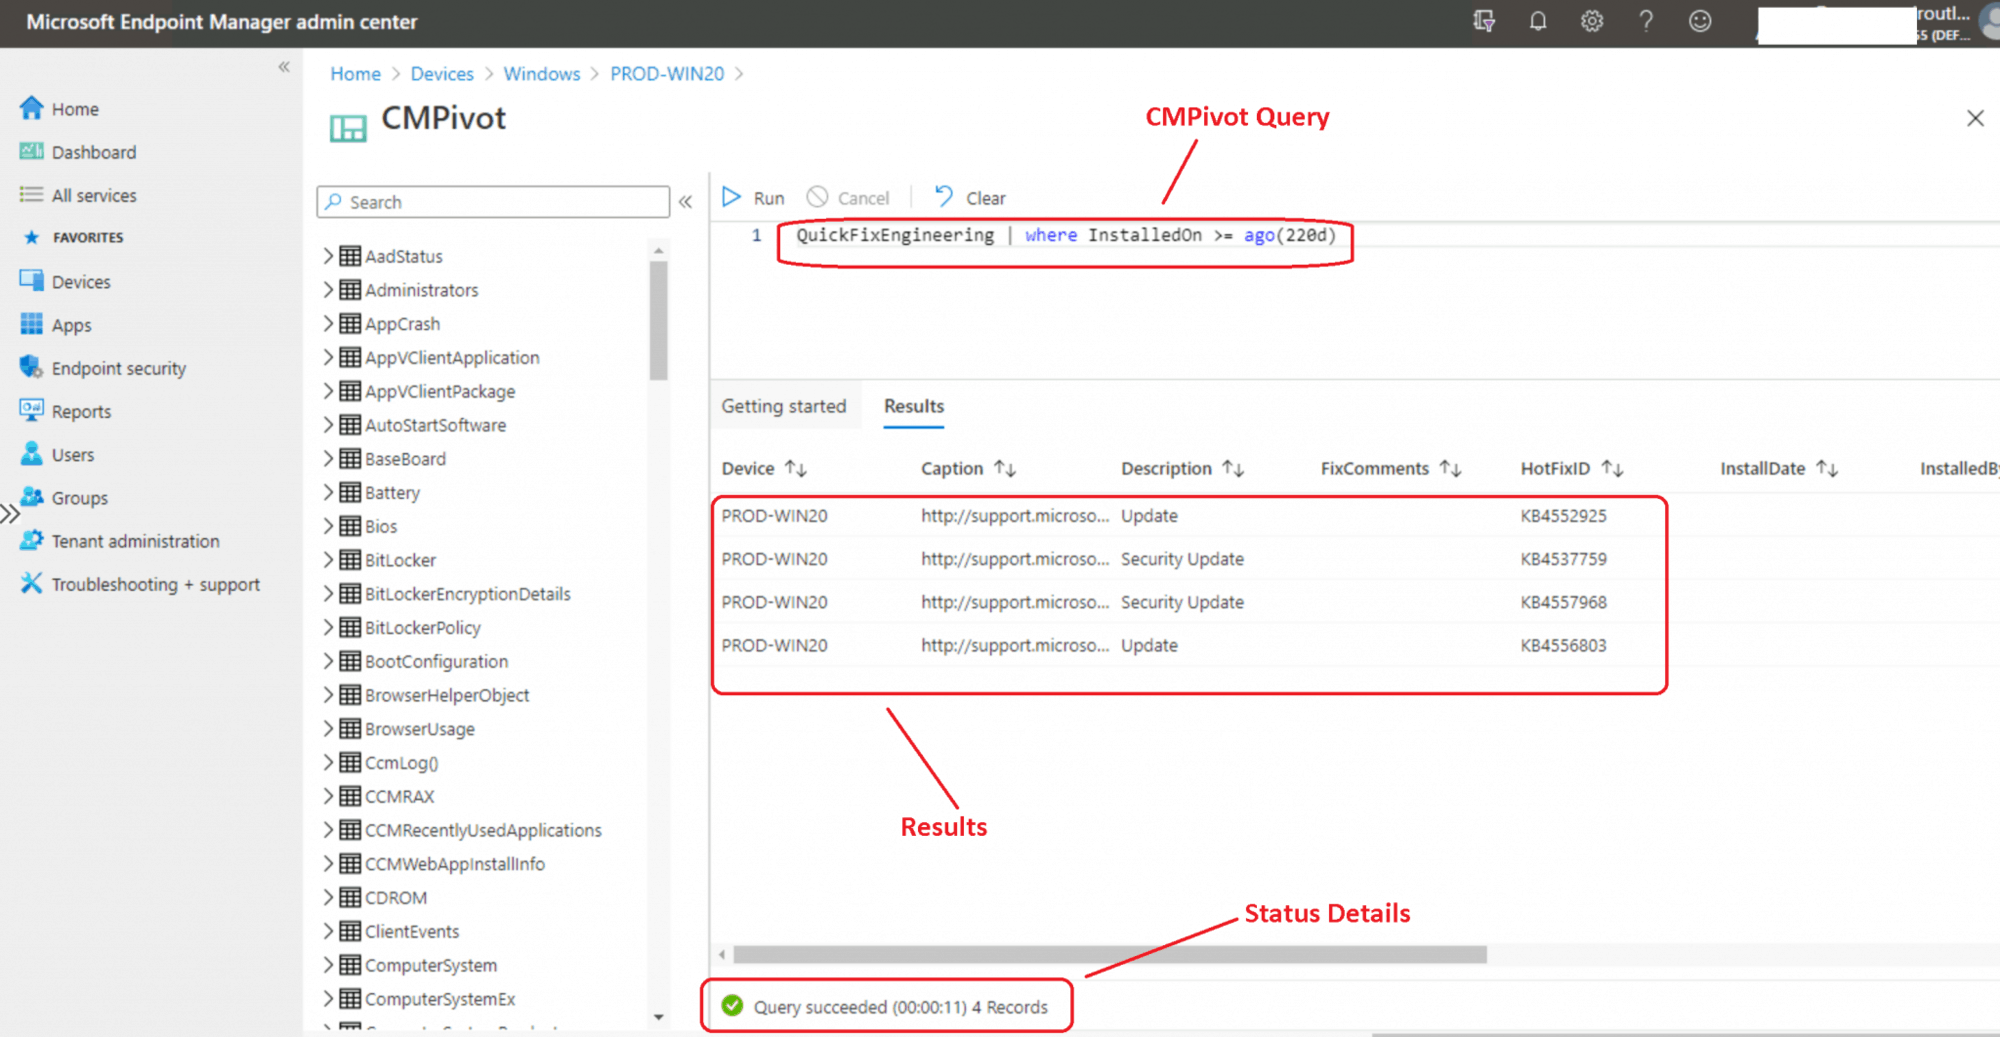The image size is (2000, 1037).
Task: Click into the query editor line 1
Action: click(1066, 235)
